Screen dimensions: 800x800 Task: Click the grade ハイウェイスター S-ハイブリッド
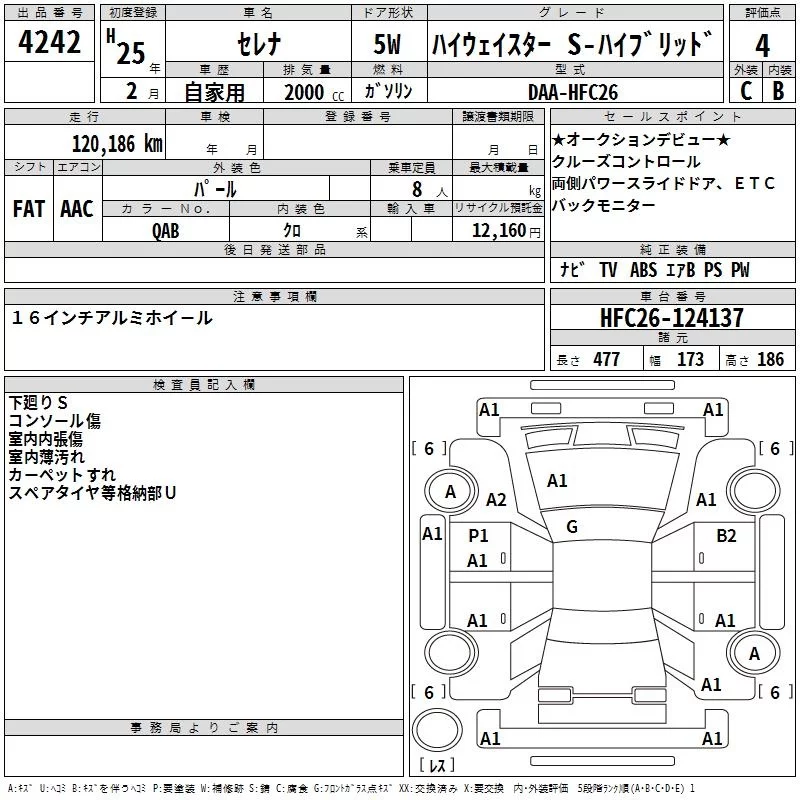pyautogui.click(x=572, y=44)
